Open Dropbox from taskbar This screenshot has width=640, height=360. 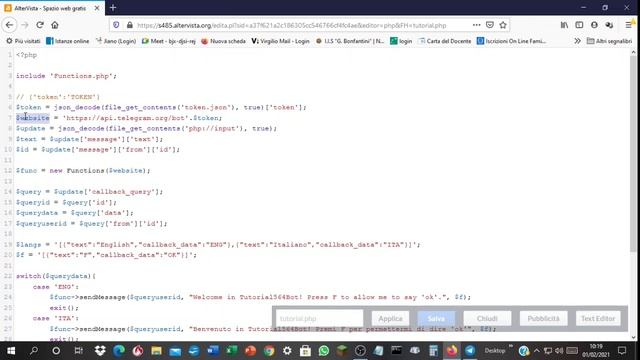(x=100, y=351)
